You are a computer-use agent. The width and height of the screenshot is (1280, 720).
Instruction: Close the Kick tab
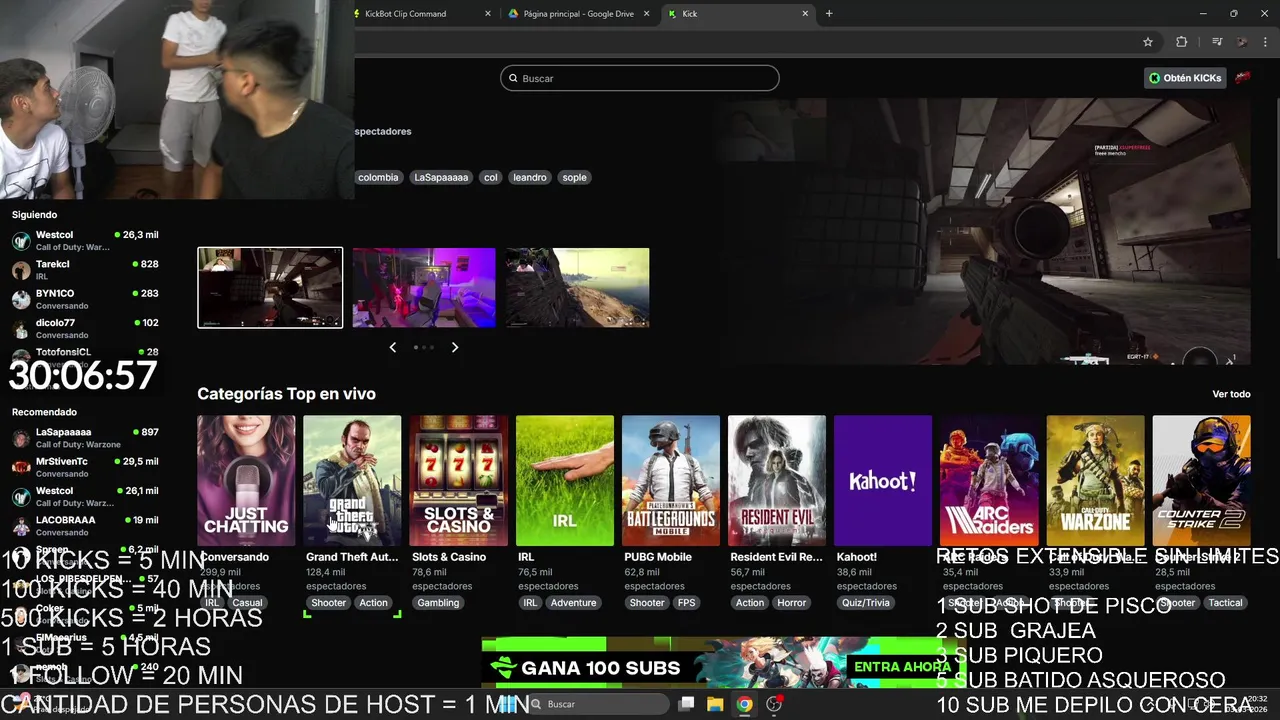[805, 14]
